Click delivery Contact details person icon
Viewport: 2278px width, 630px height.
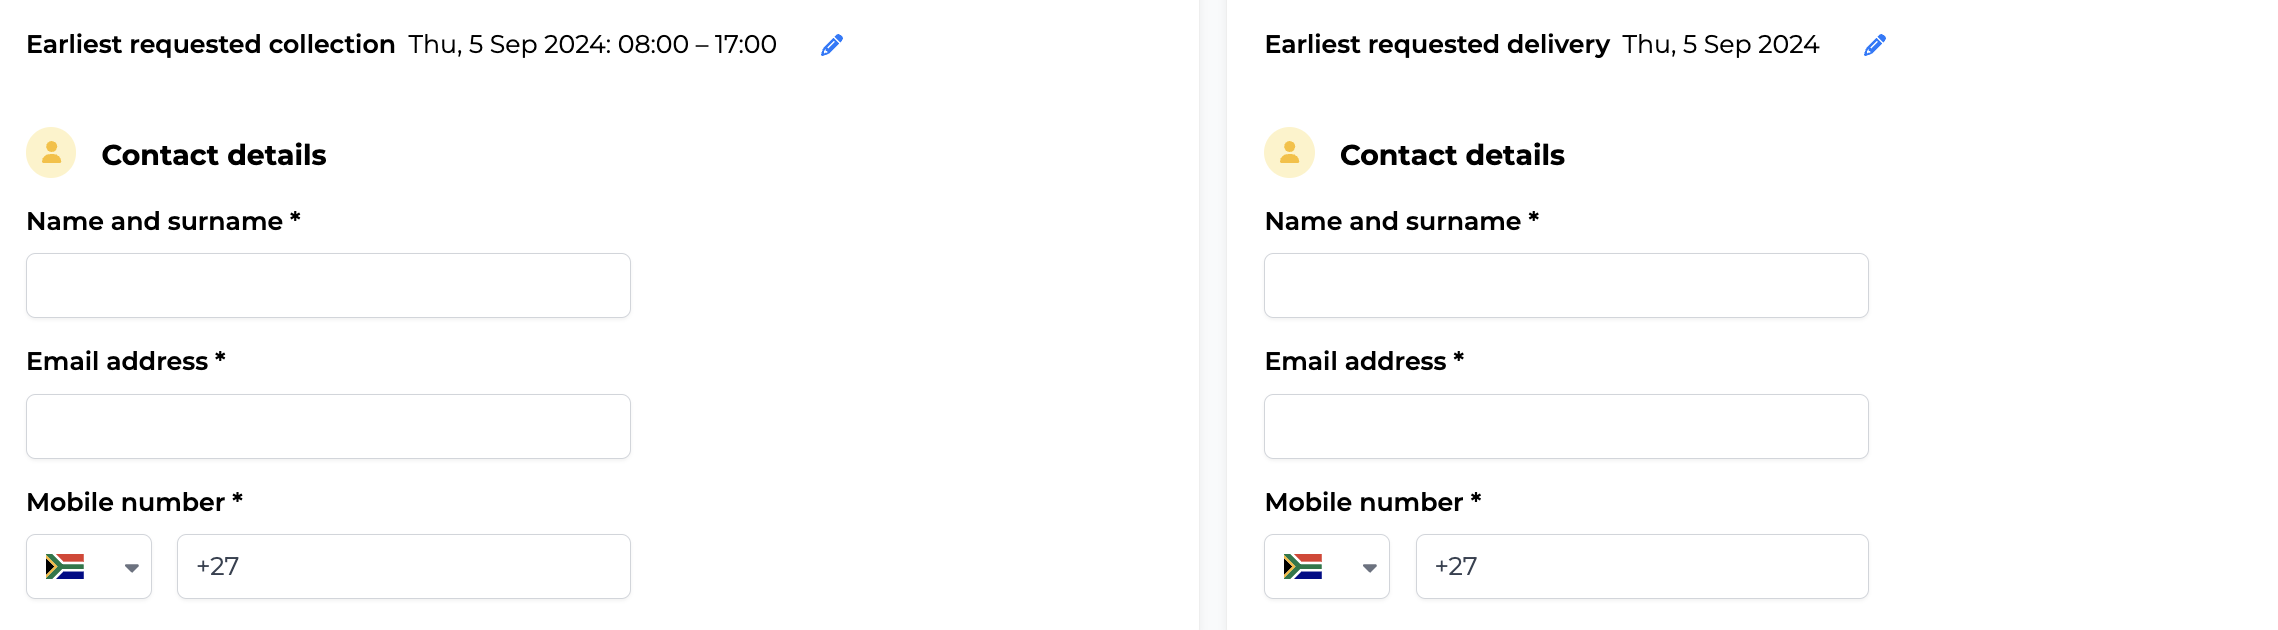[1290, 153]
